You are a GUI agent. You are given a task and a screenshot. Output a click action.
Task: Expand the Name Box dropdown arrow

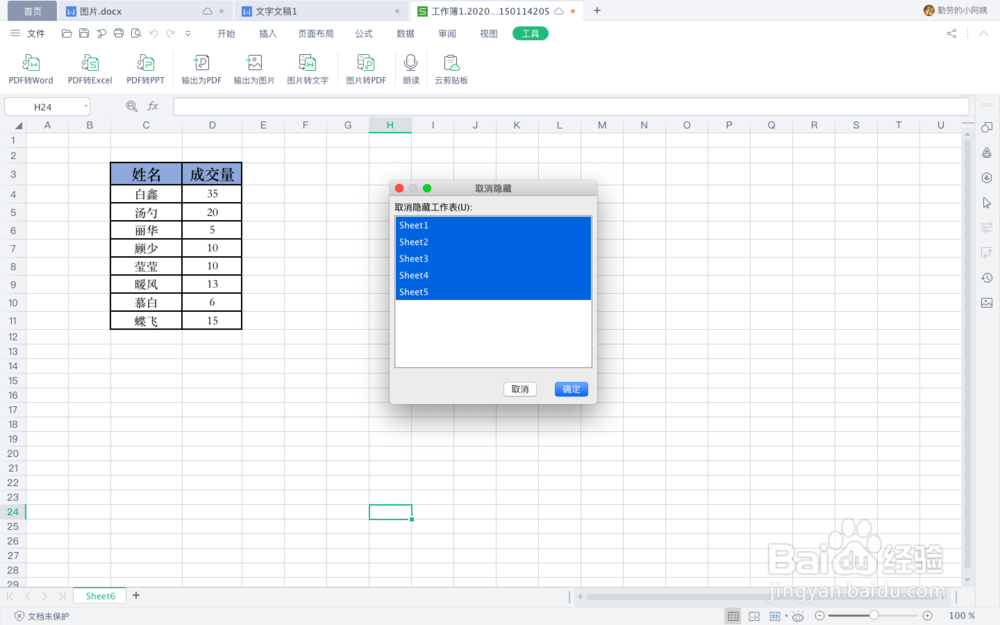coord(85,107)
